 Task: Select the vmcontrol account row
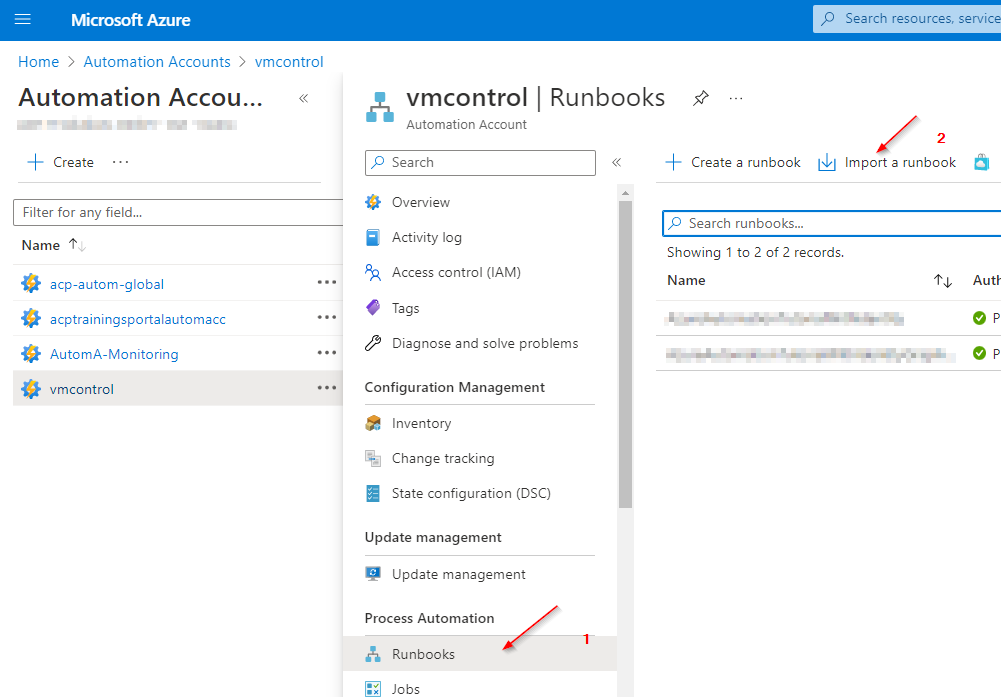pos(177,389)
